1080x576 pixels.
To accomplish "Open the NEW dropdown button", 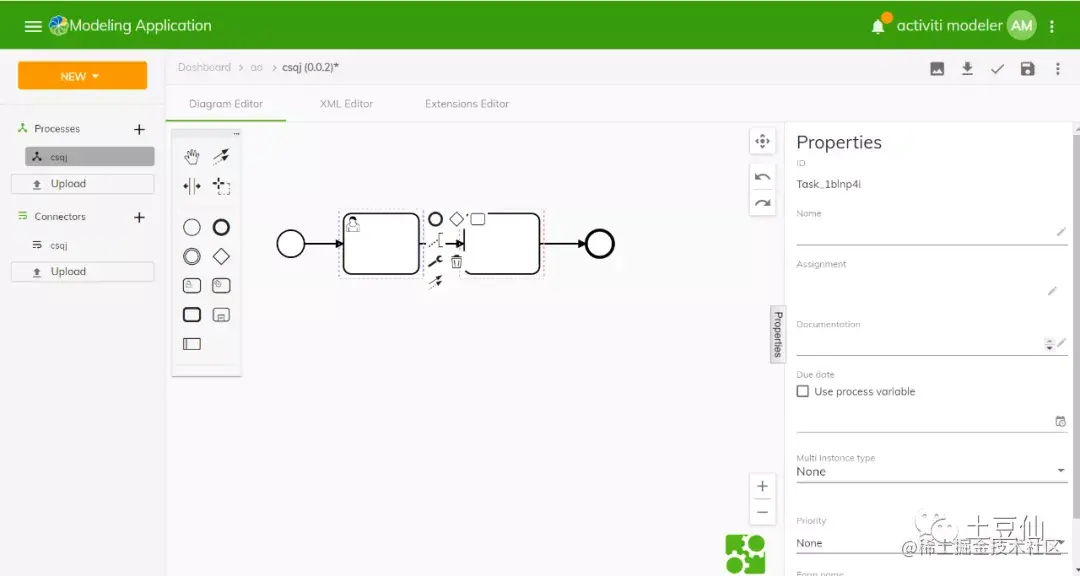I will (x=83, y=76).
